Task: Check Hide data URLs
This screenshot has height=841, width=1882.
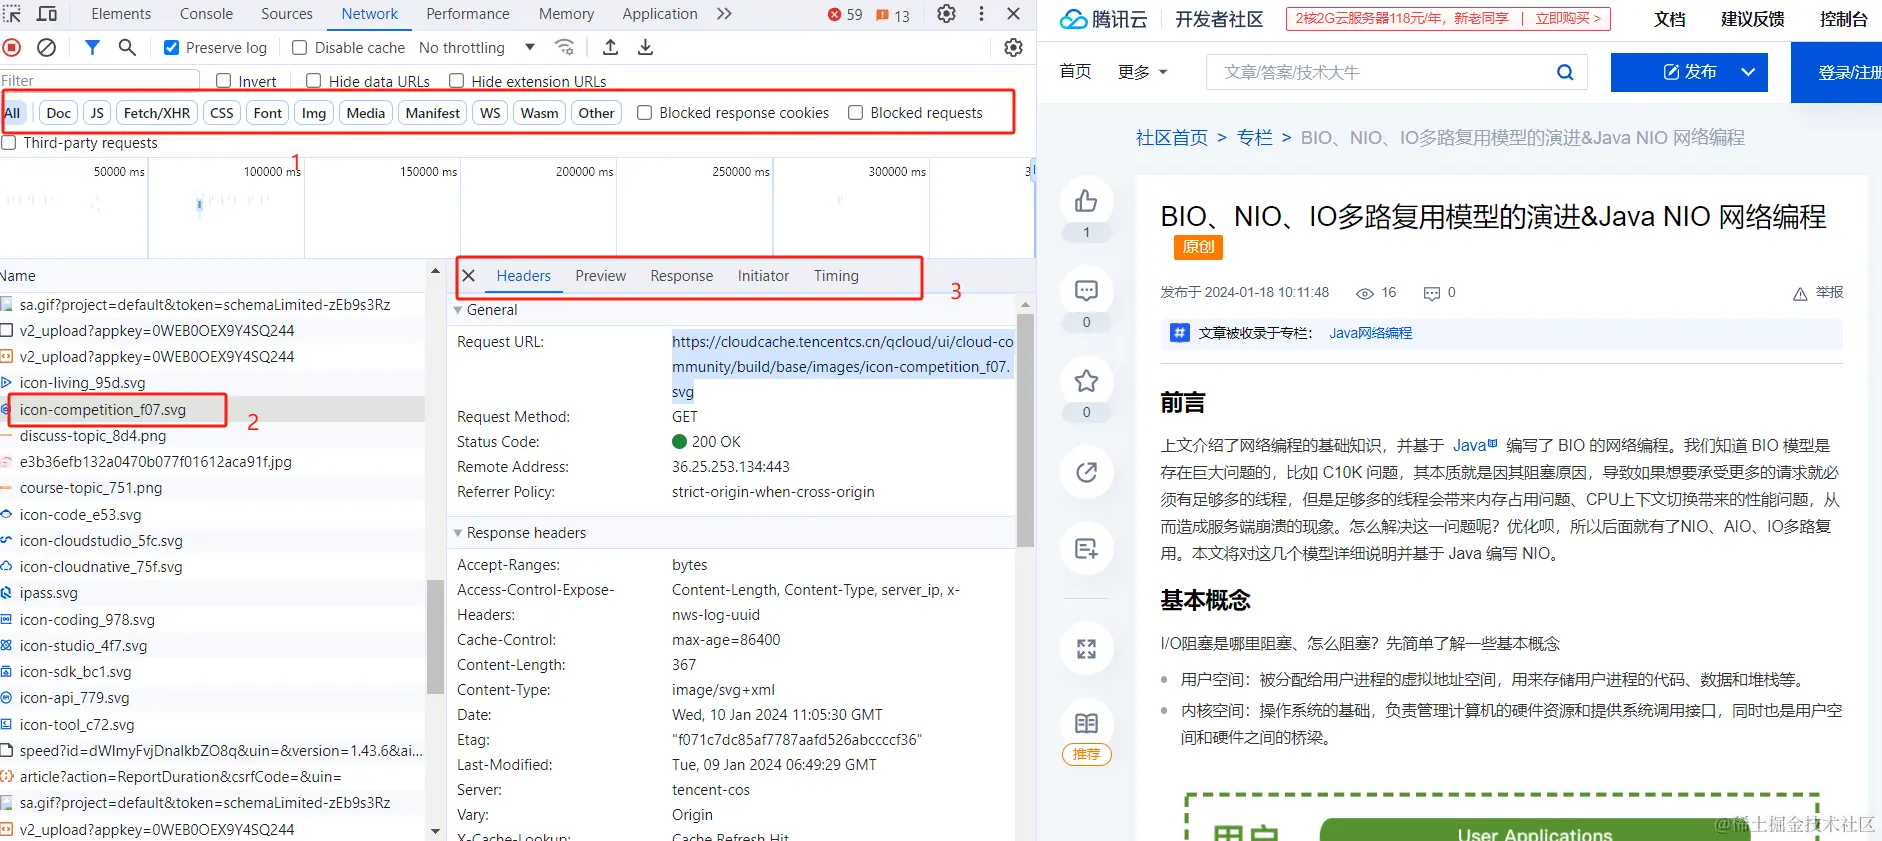Action: tap(313, 81)
